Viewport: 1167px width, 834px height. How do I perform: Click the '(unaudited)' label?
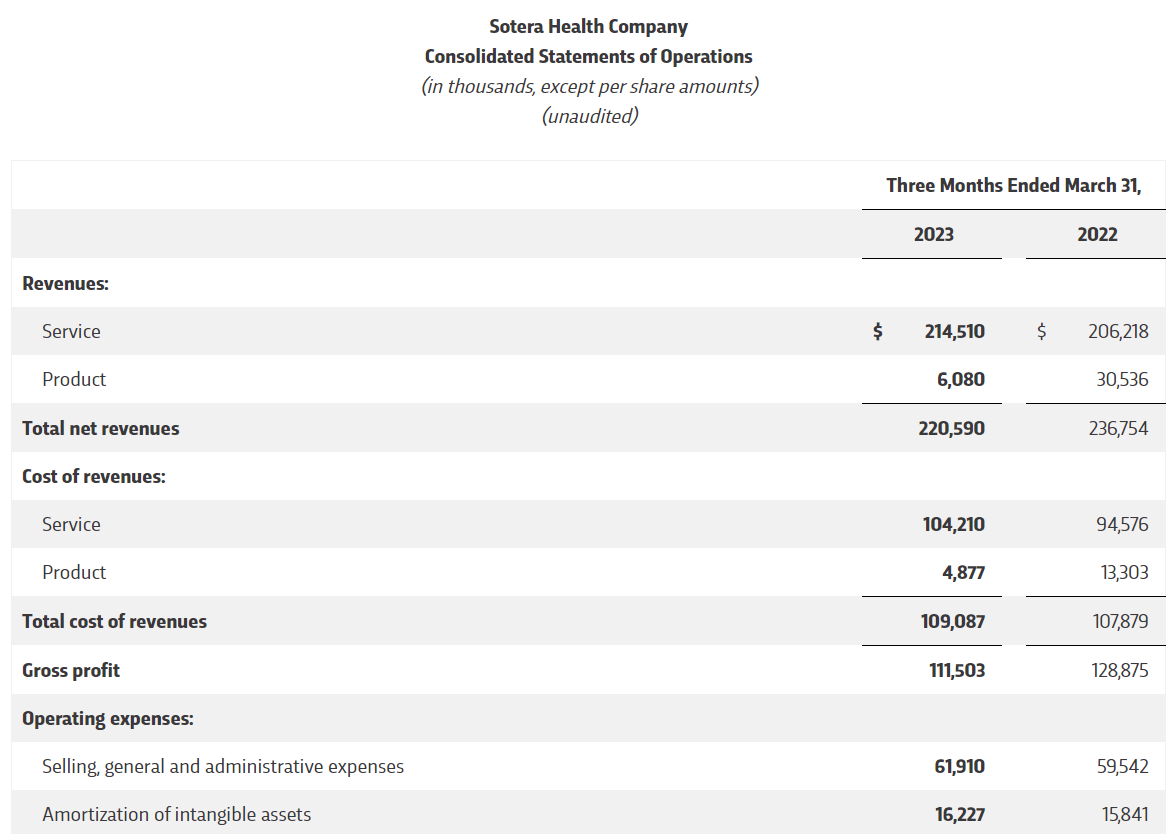point(589,116)
